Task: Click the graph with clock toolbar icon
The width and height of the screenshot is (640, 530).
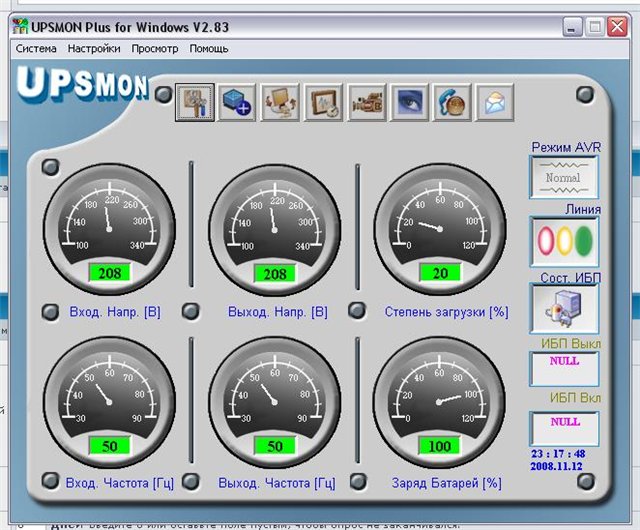Action: coord(324,102)
